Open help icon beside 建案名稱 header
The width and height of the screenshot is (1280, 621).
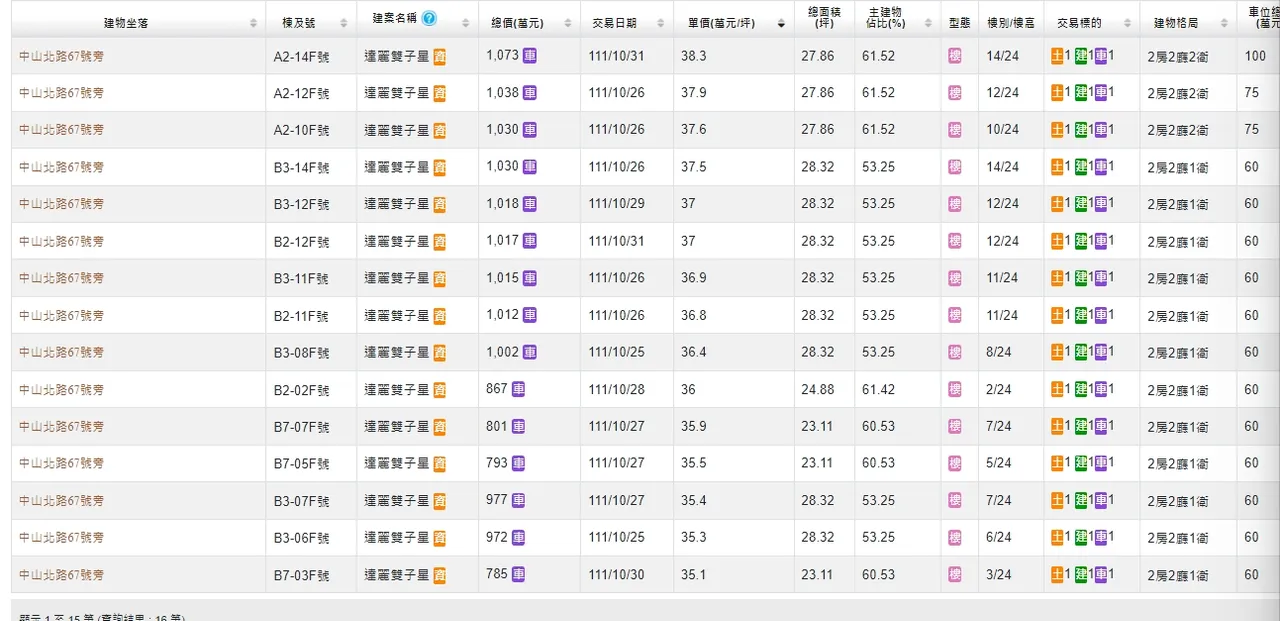tap(429, 19)
